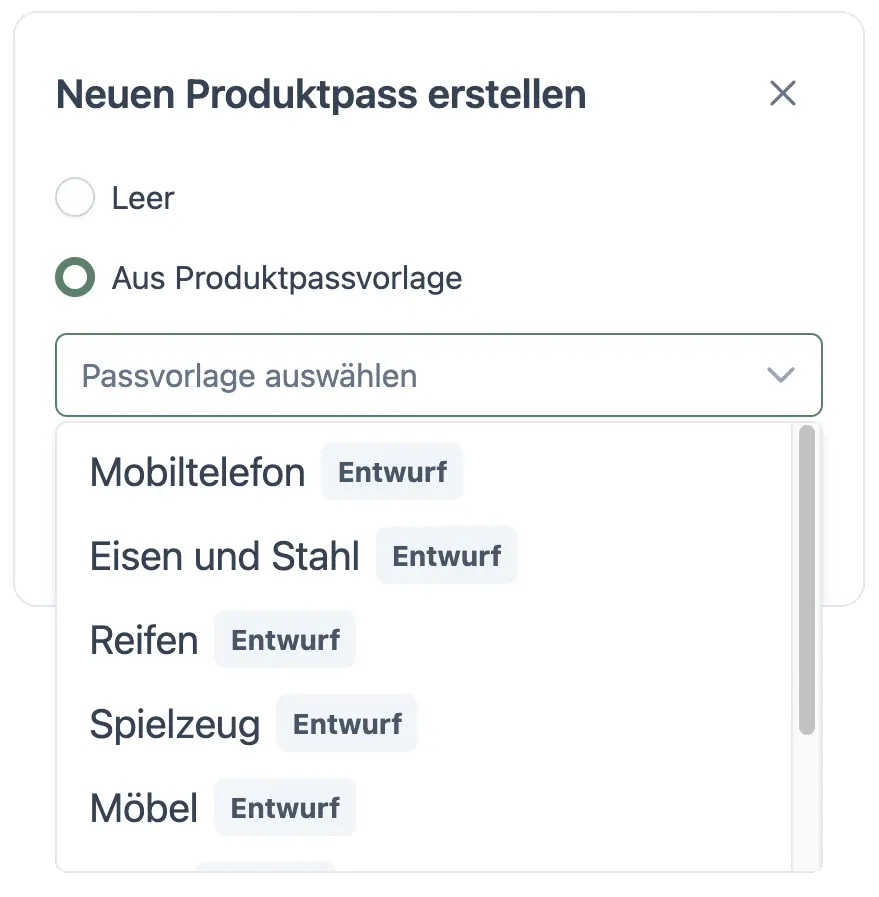Viewport: 879px width, 897px height.
Task: Select the Leer radio button
Action: (75, 198)
